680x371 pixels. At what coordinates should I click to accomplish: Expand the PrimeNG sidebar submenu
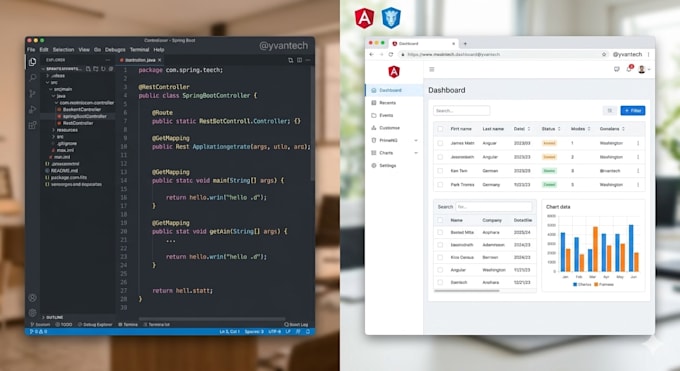tap(416, 141)
